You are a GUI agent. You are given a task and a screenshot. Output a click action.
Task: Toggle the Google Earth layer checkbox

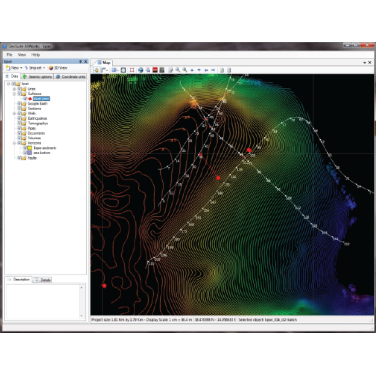pyautogui.click(x=19, y=104)
